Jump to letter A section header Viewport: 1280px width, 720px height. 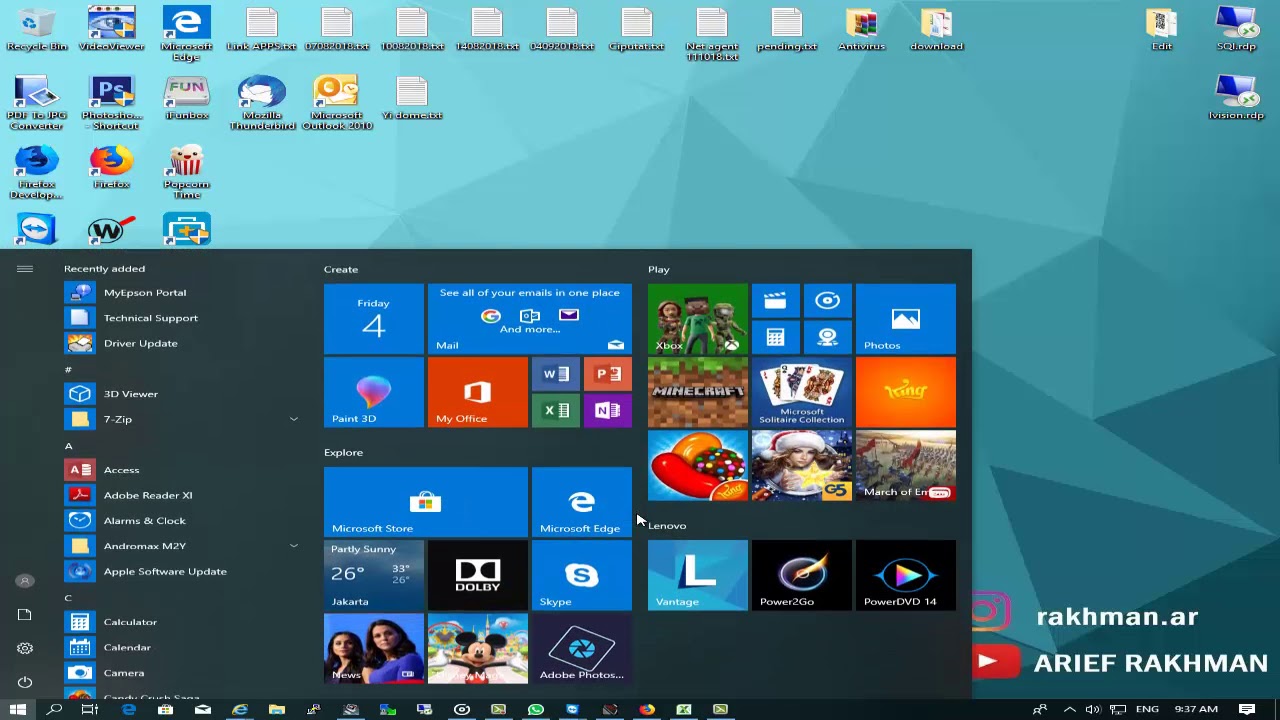click(x=68, y=446)
